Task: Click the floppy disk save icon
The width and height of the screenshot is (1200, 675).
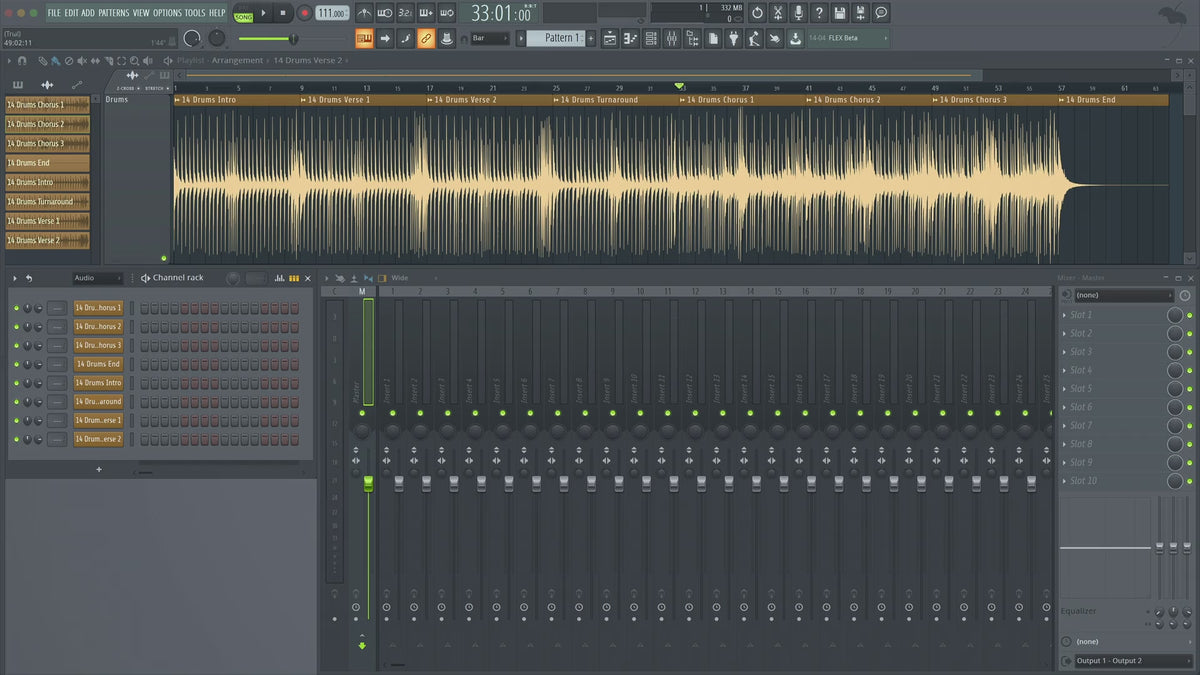Action: point(840,13)
